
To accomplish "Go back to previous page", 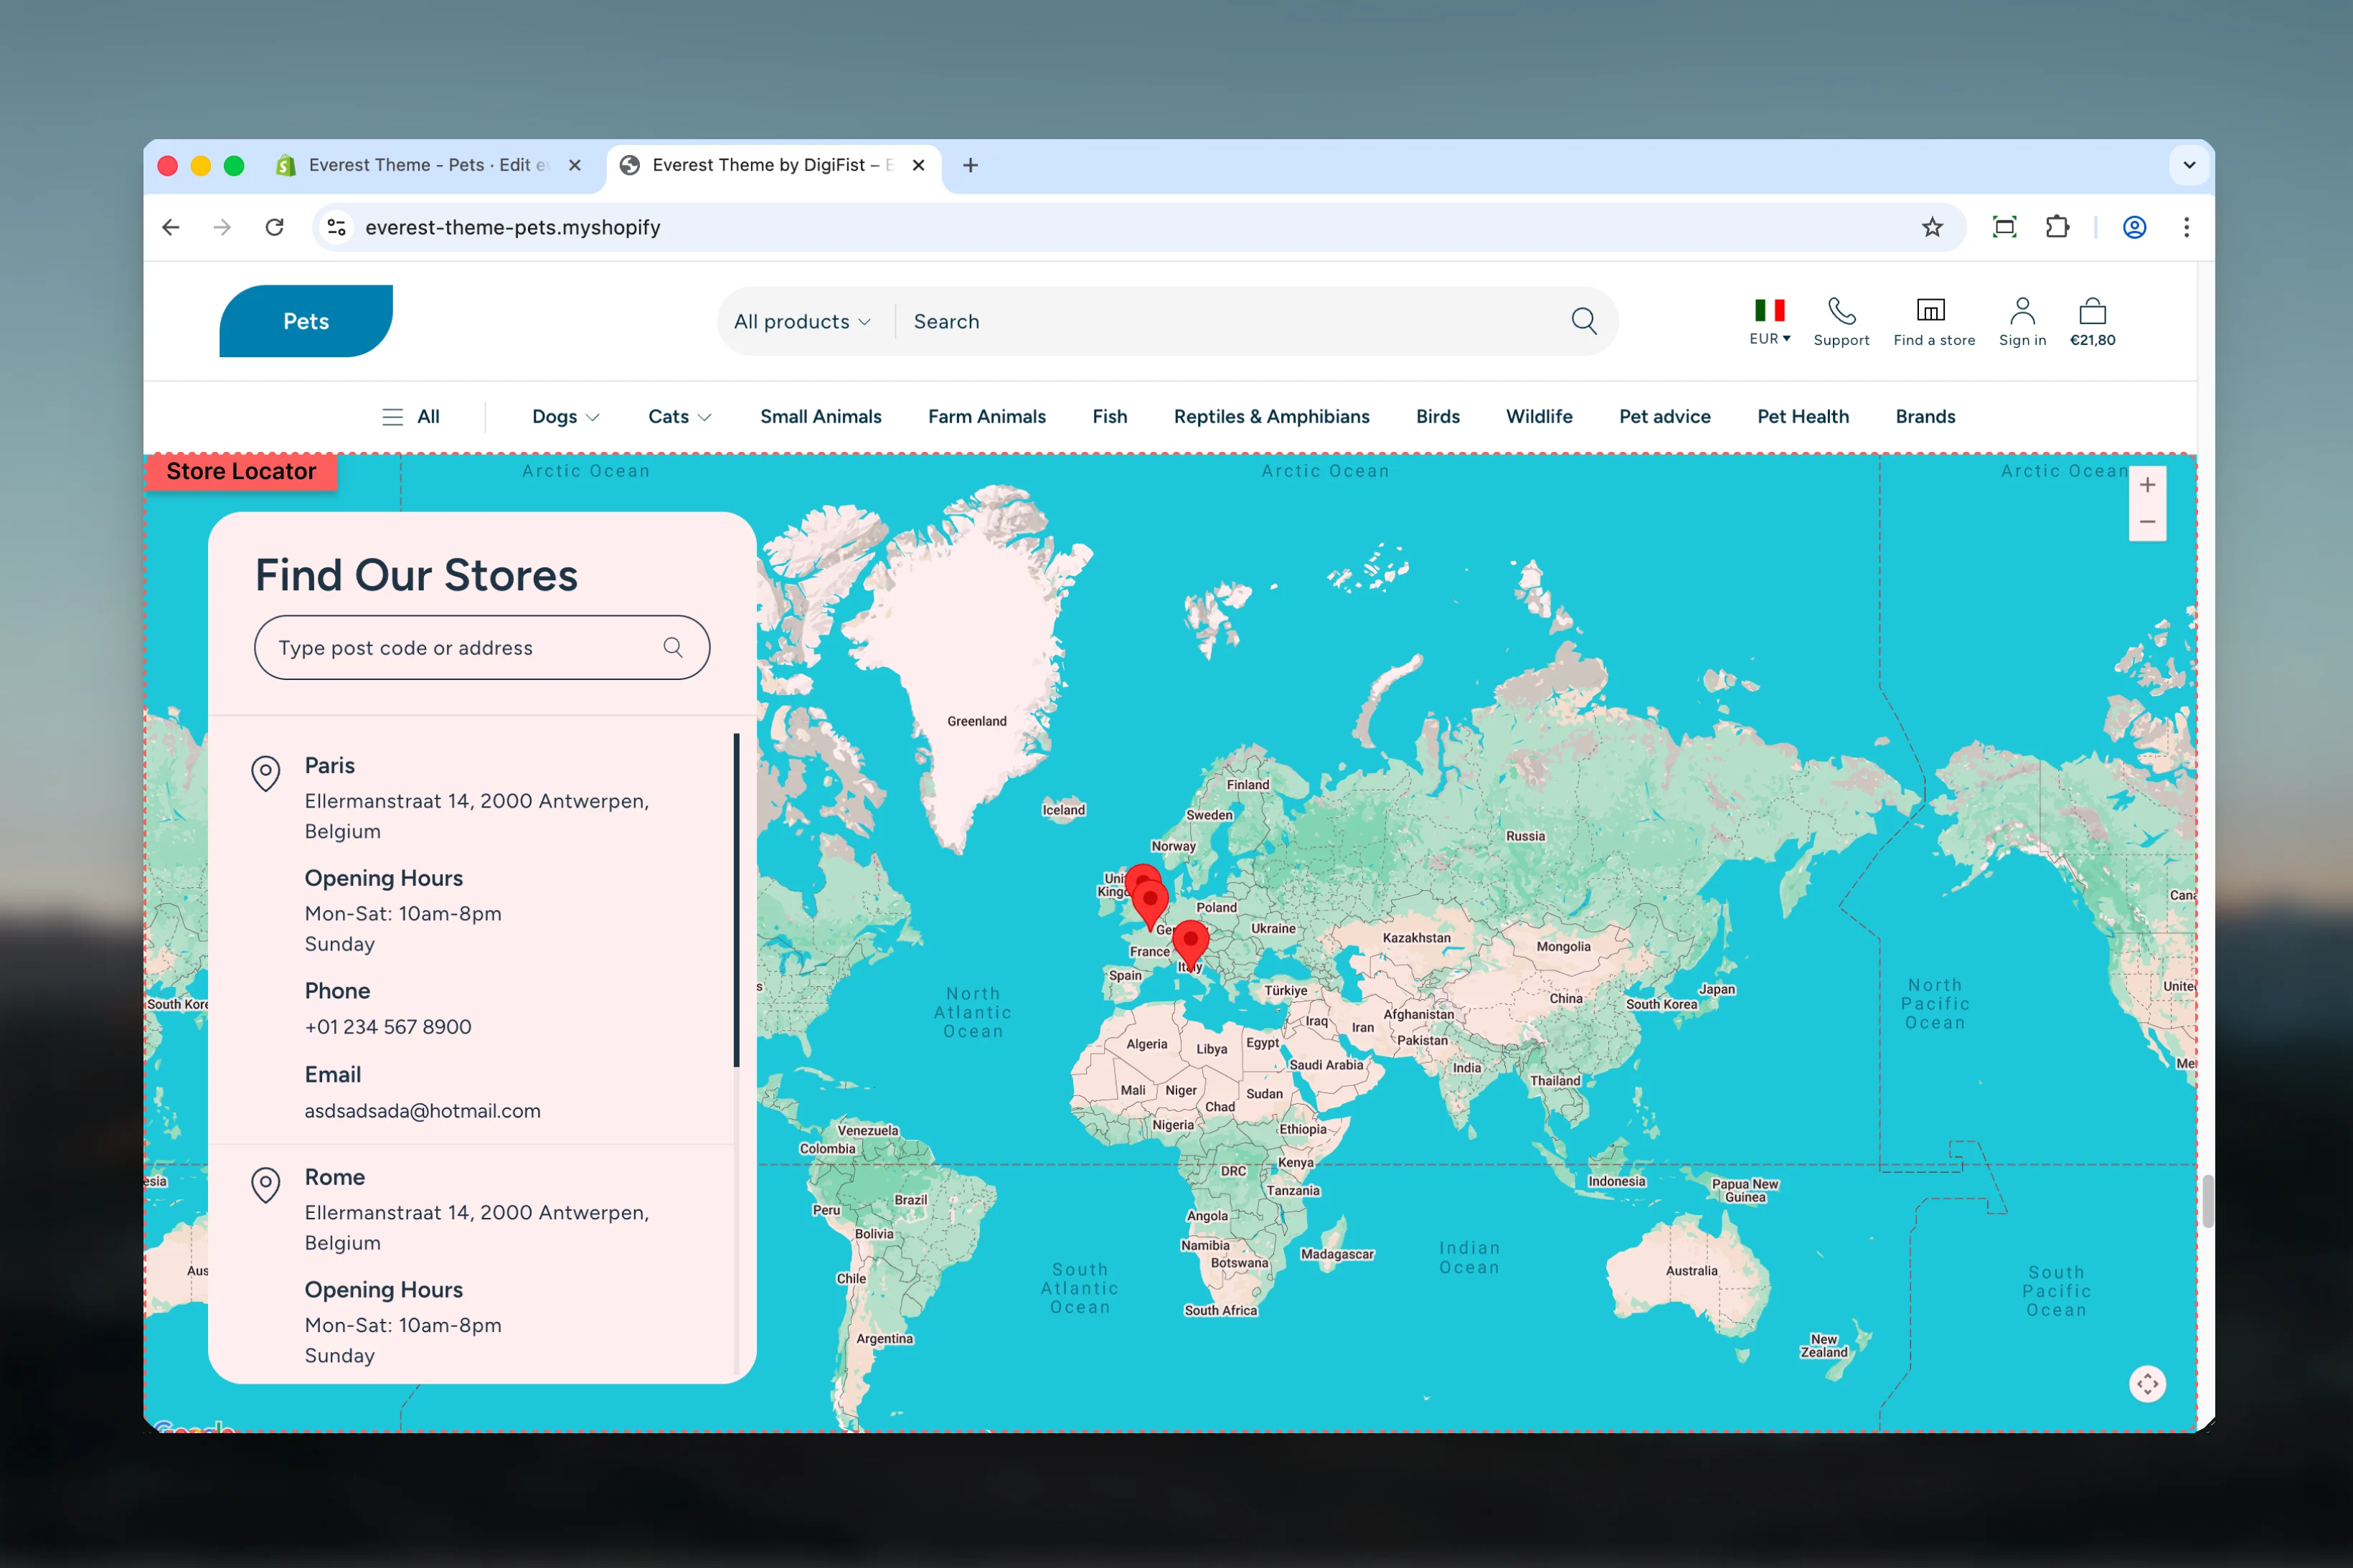I will click(171, 227).
